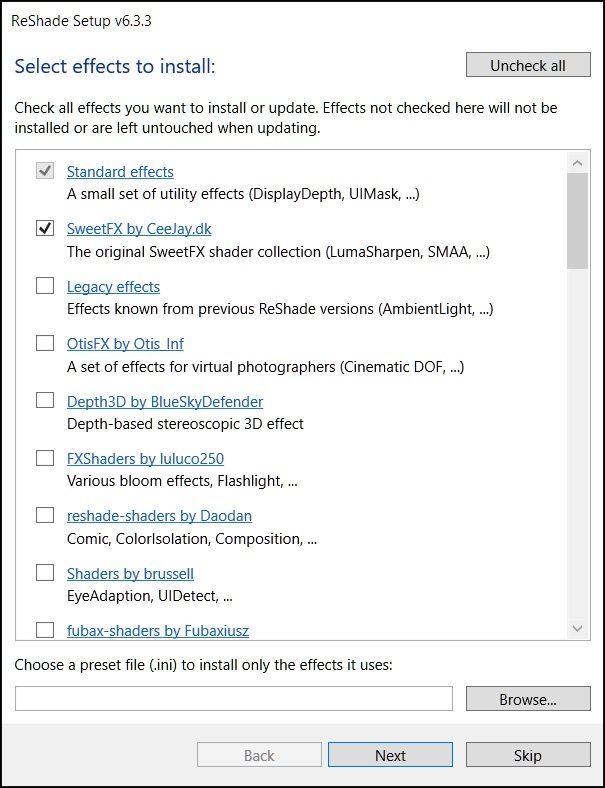Enable the Legacy effects checkbox
The image size is (605, 788).
(45, 286)
